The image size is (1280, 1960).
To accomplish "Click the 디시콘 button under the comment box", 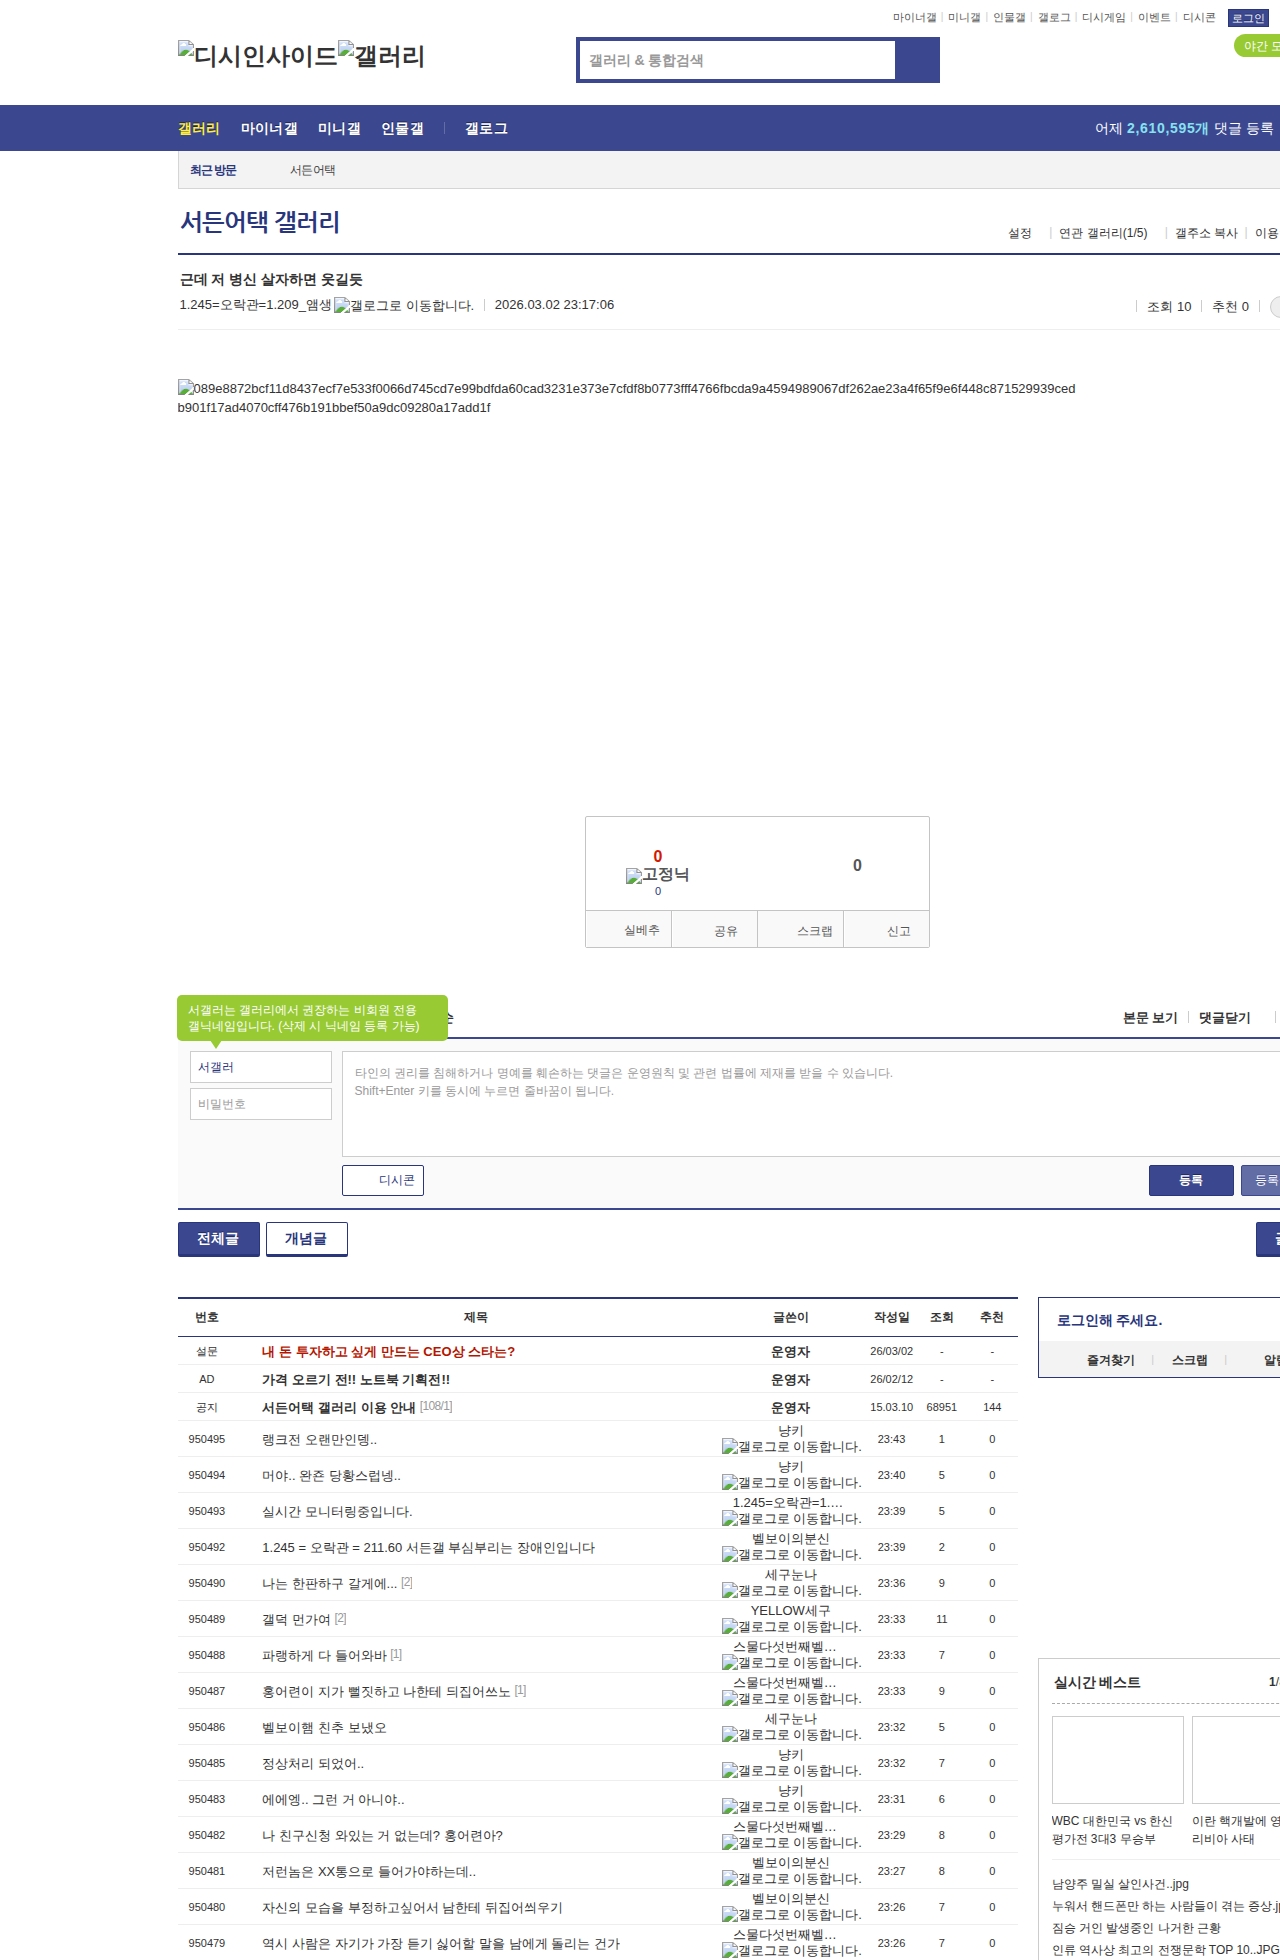I will [x=383, y=1180].
